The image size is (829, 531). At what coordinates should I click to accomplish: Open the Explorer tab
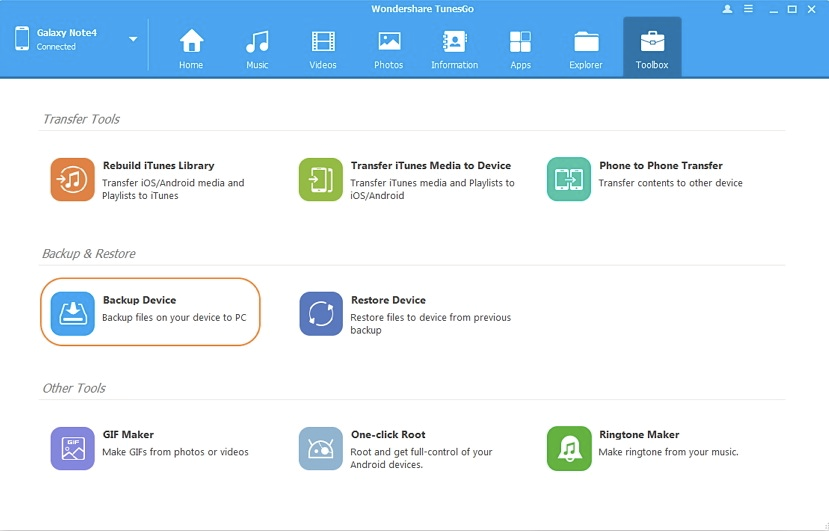point(586,48)
